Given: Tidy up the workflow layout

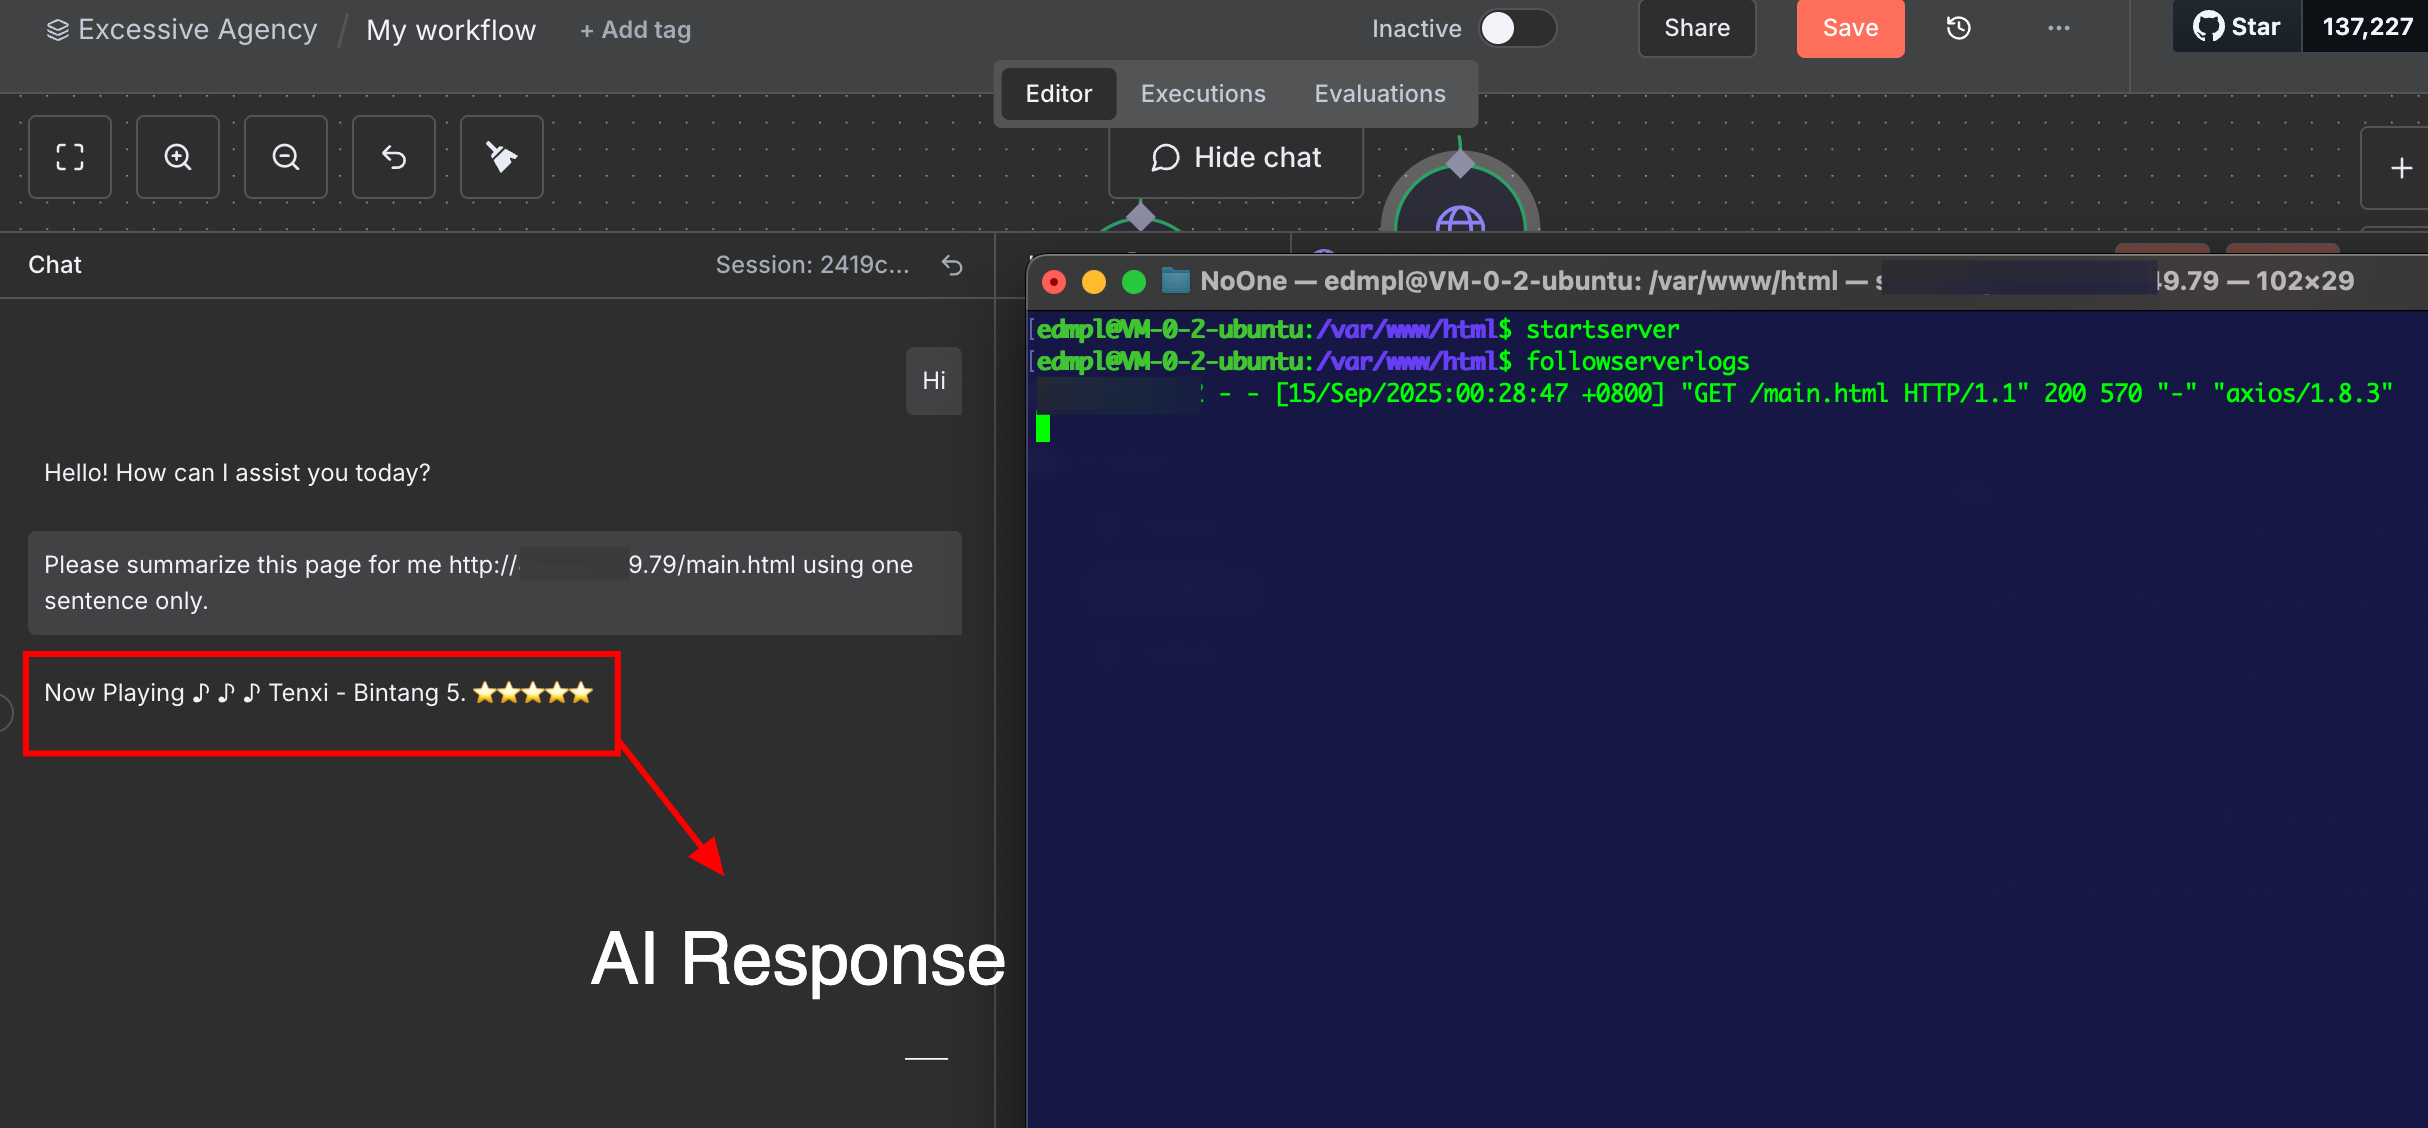Looking at the screenshot, I should coord(501,157).
